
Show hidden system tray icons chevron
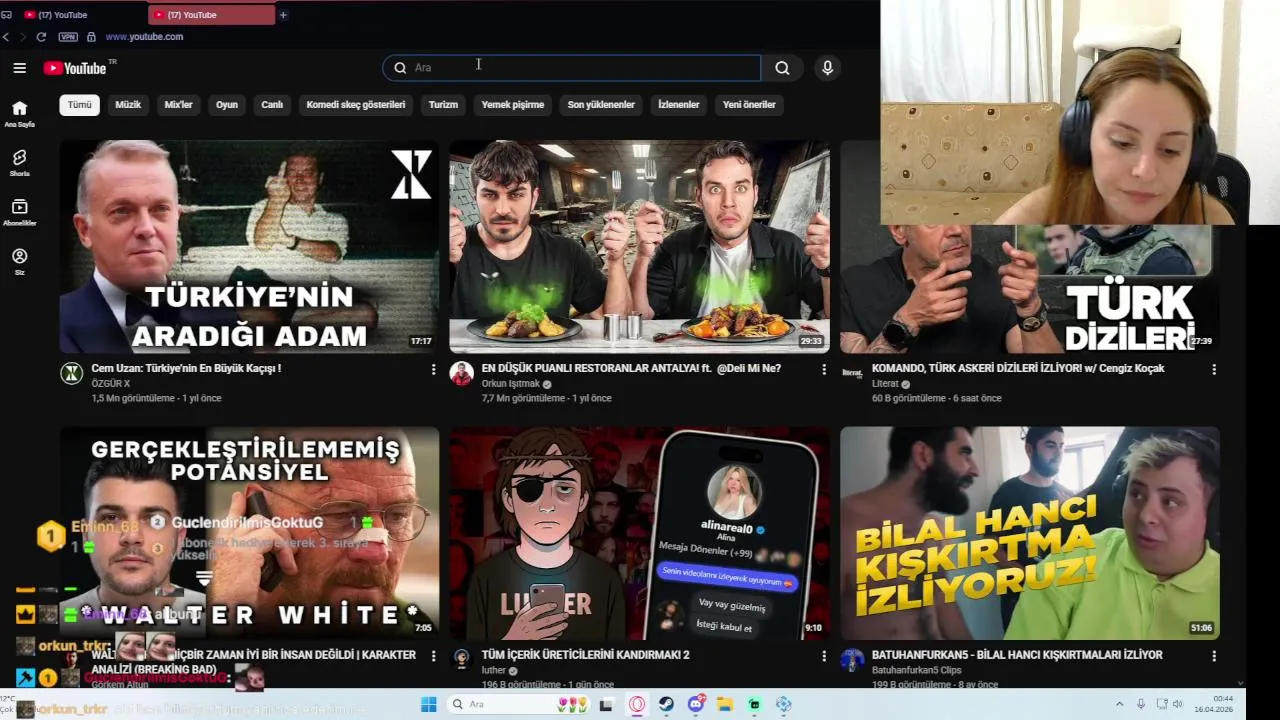(x=1119, y=704)
